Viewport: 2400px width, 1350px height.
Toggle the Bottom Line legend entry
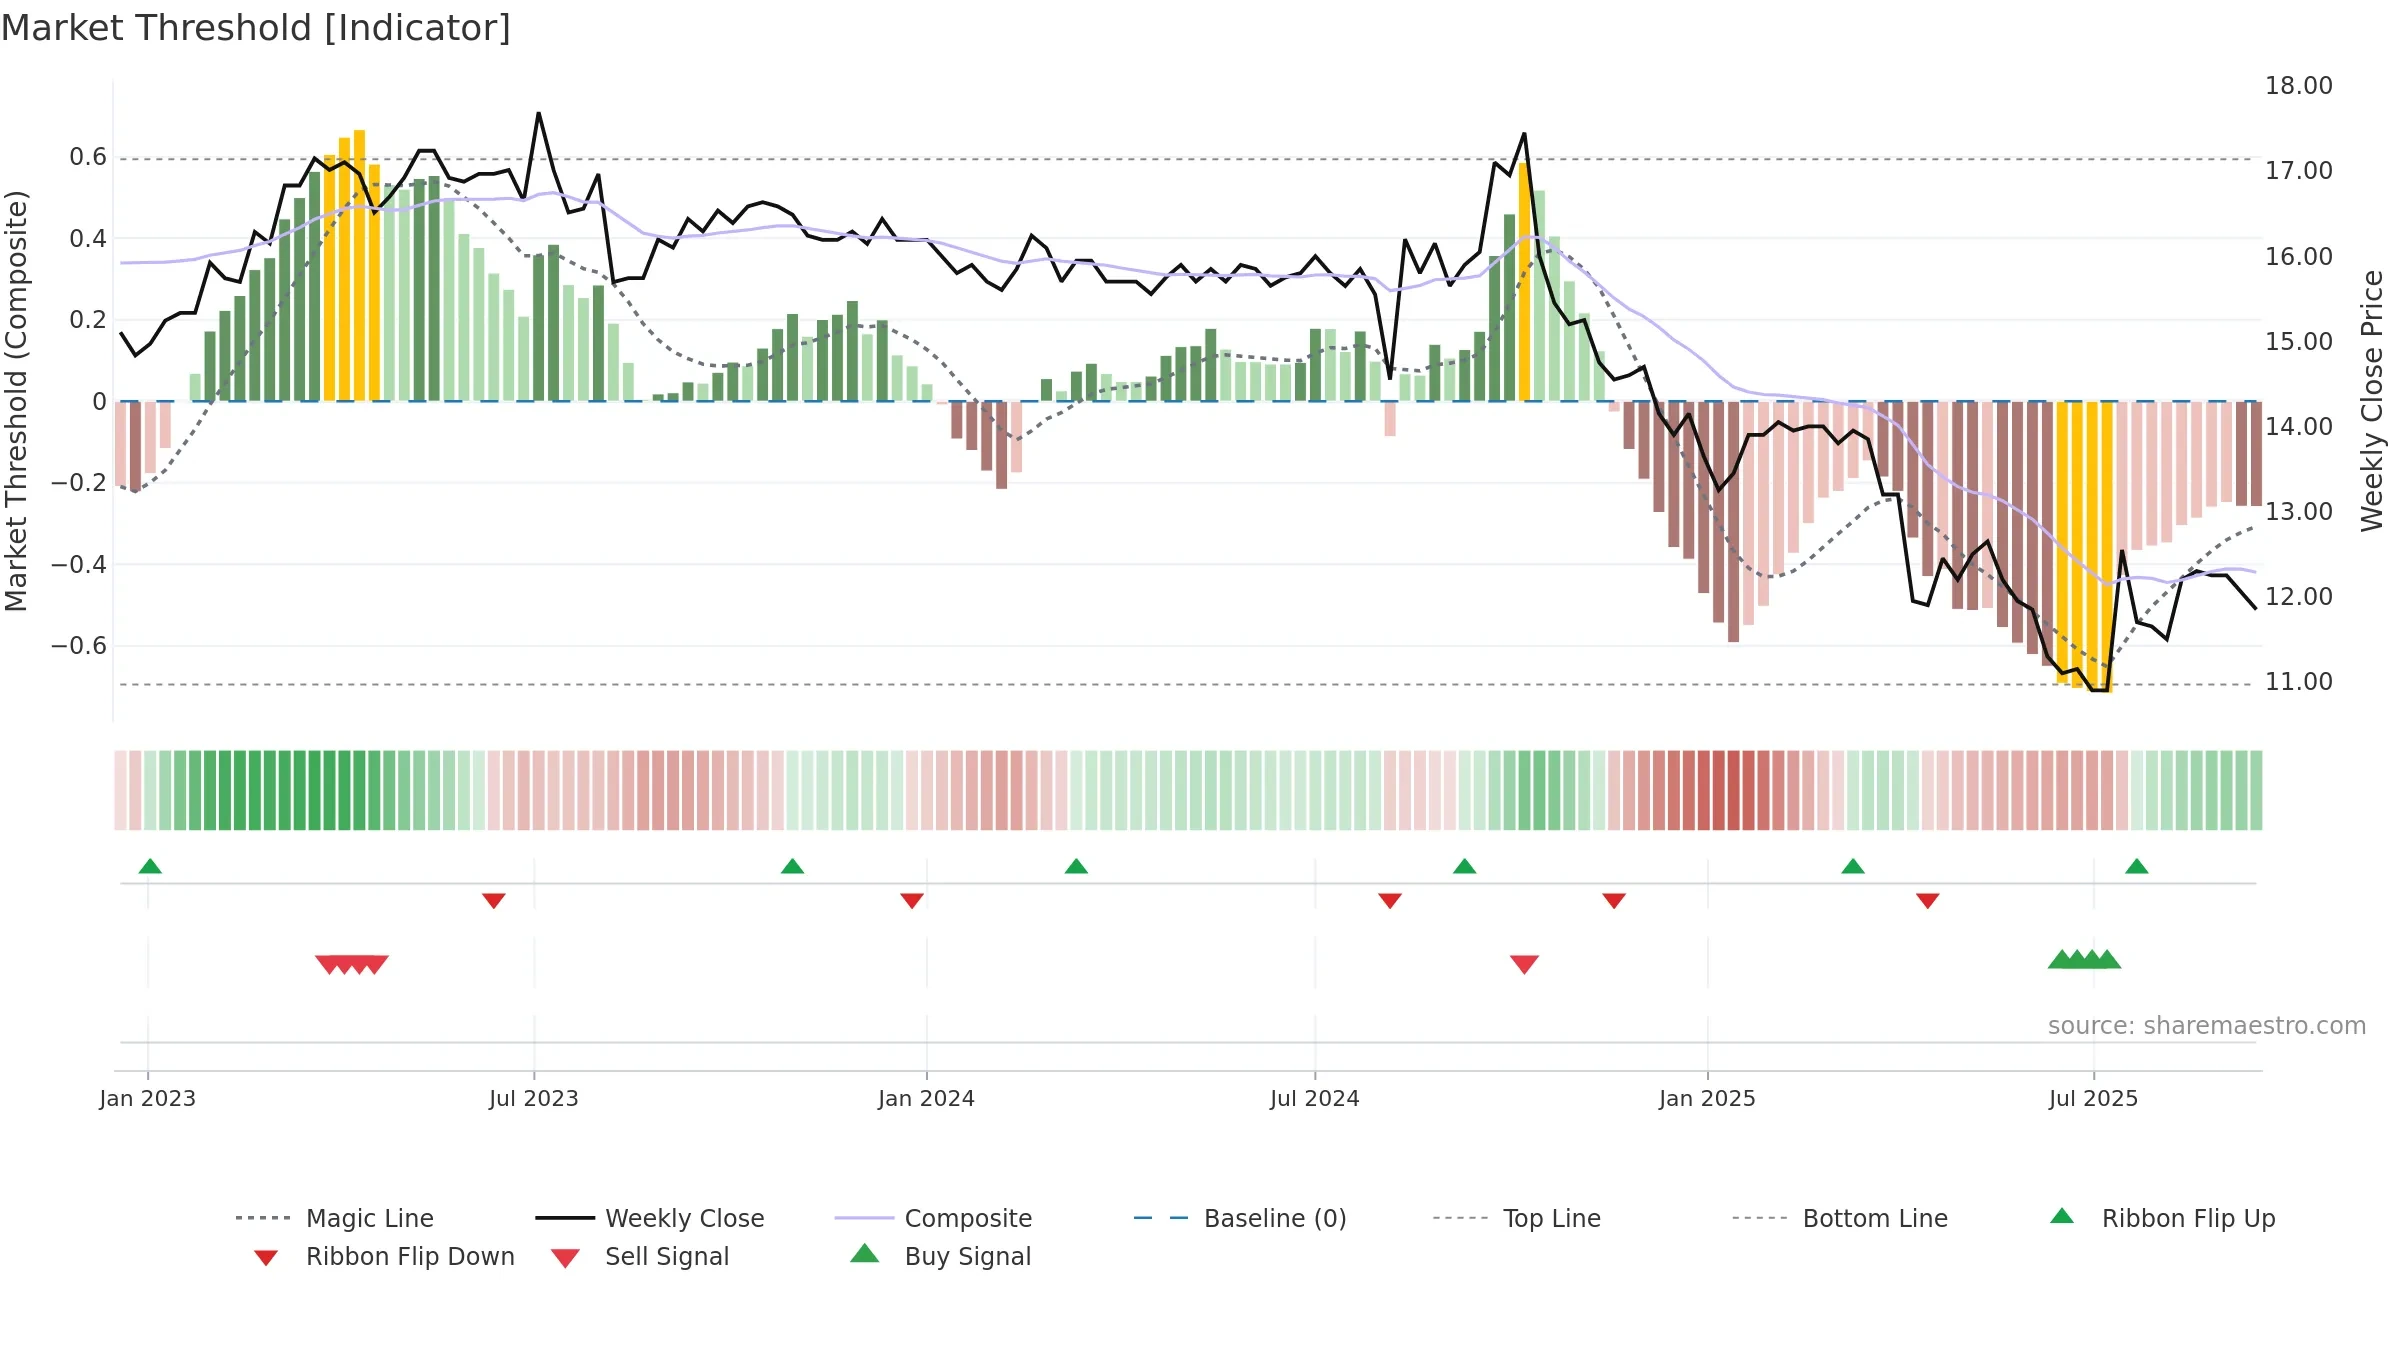1840,1218
